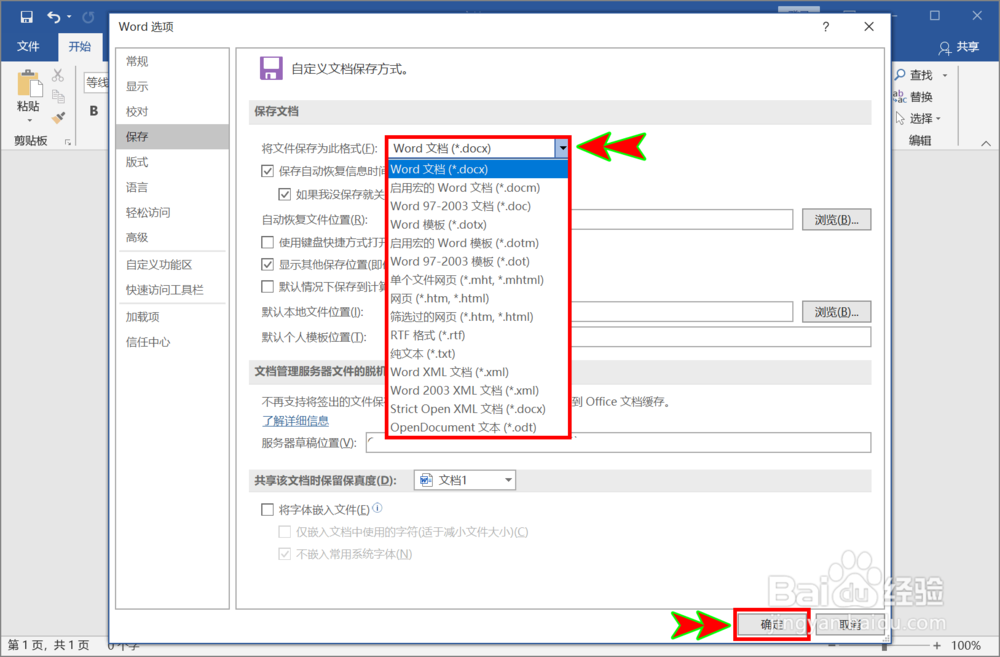Click 浏览 button for default local location
The image size is (1000, 657).
tap(836, 312)
